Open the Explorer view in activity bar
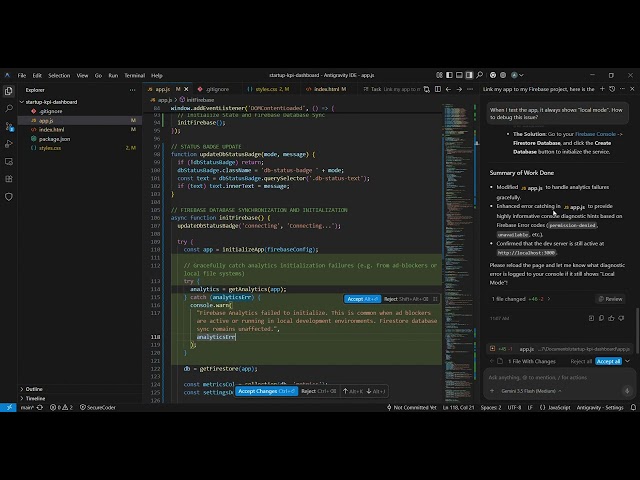The width and height of the screenshot is (640, 480). (x=9, y=91)
